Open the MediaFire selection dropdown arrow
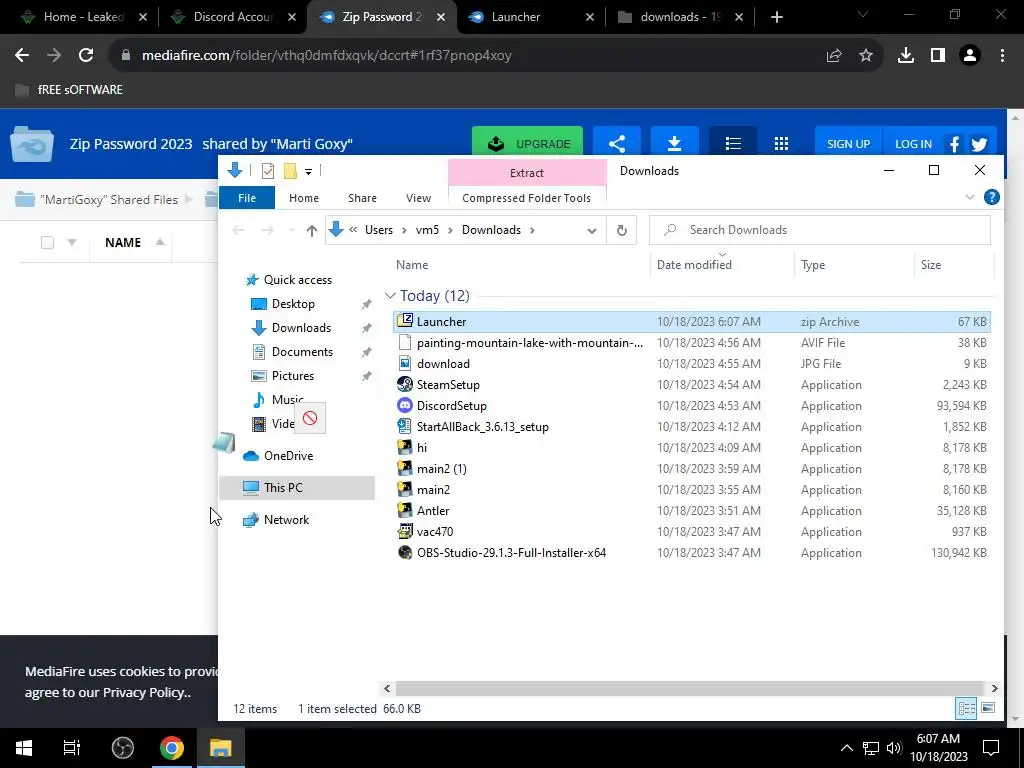 [72, 243]
